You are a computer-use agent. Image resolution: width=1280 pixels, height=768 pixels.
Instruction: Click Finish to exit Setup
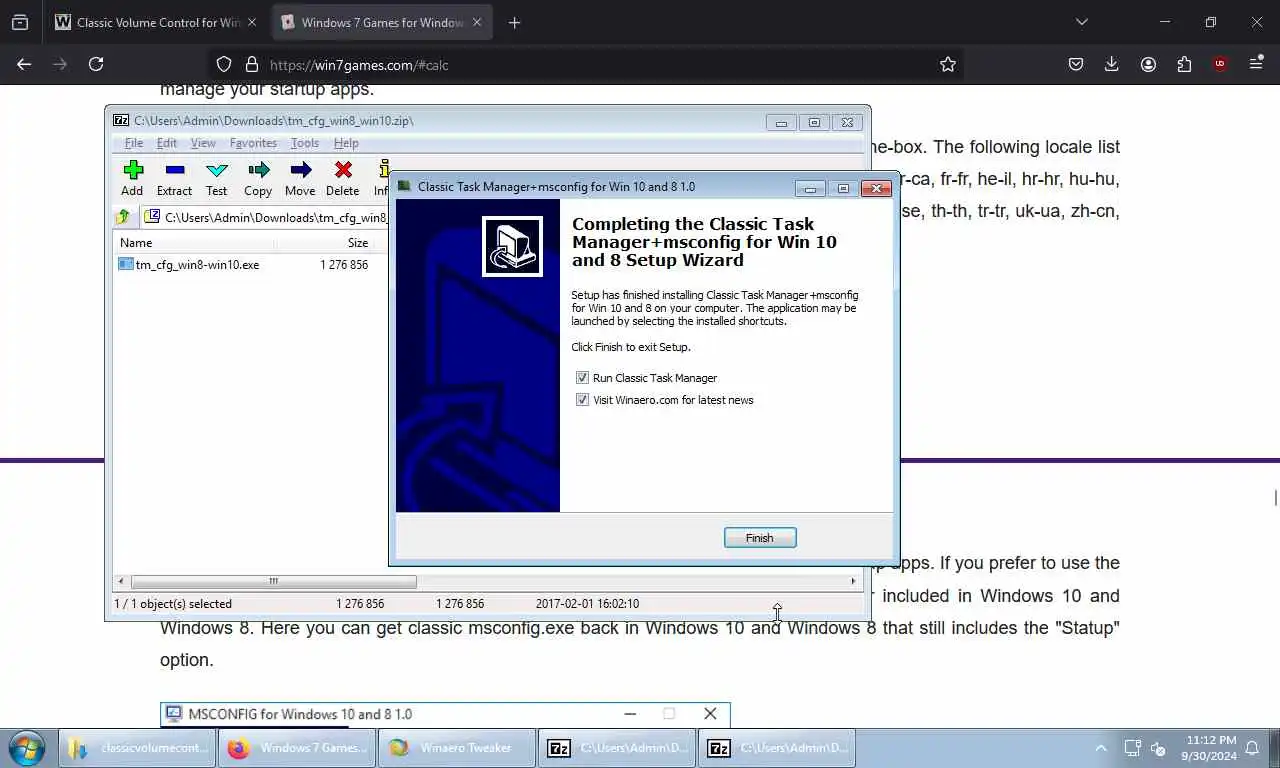click(760, 538)
